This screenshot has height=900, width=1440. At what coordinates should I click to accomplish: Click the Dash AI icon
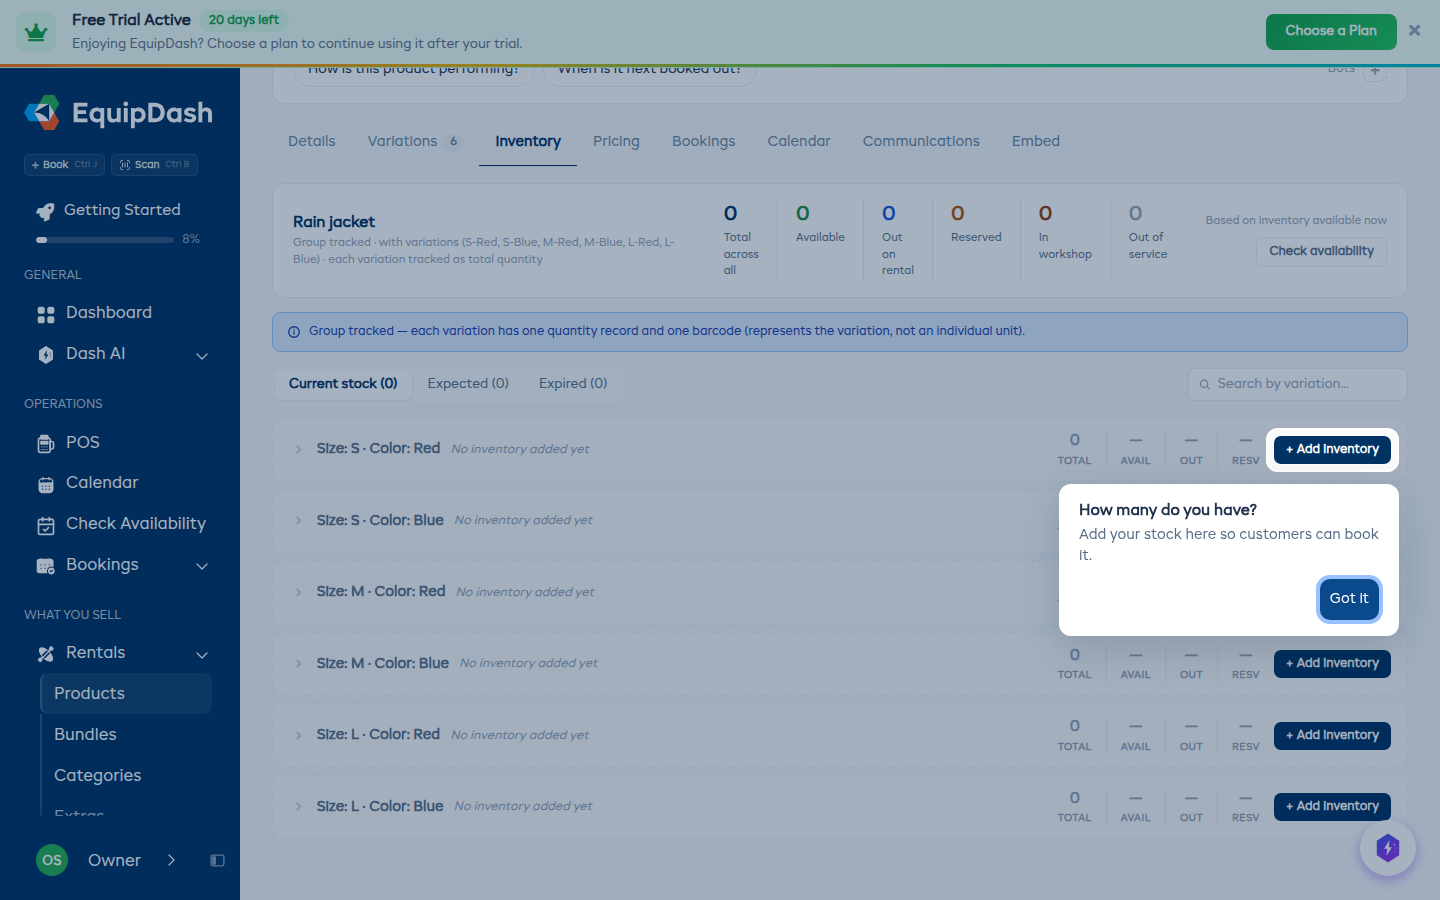[x=46, y=355]
